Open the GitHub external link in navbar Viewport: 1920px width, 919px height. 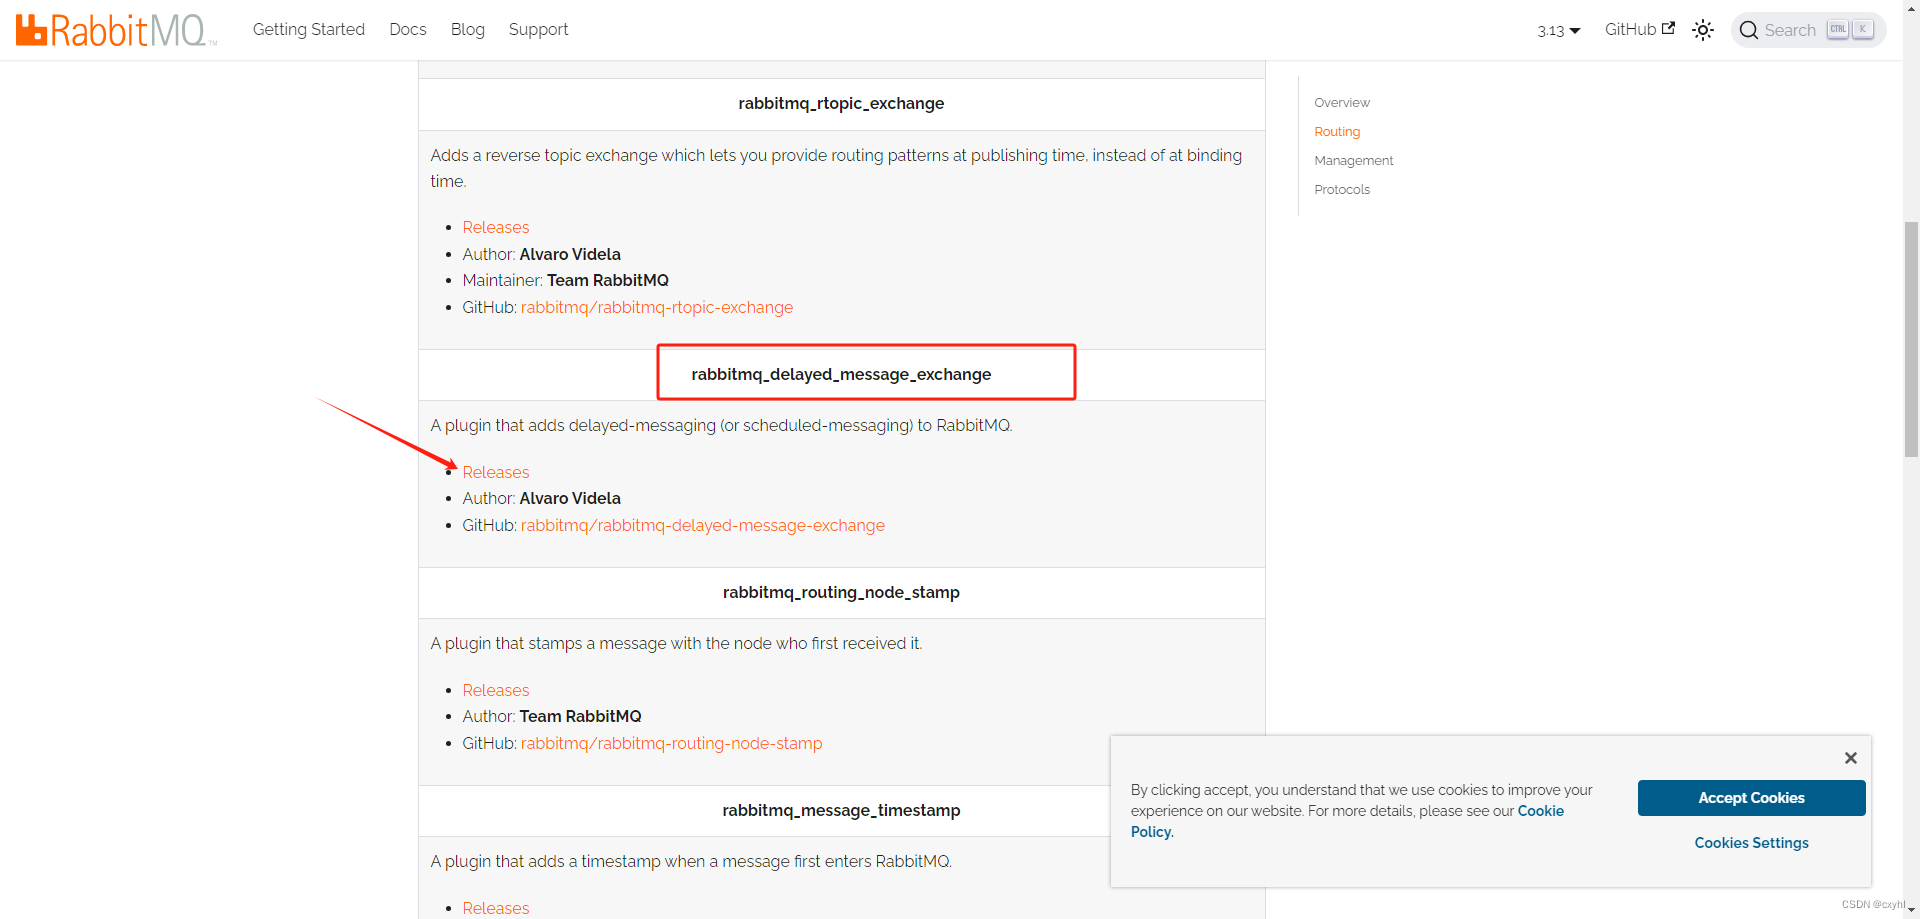[1640, 29]
